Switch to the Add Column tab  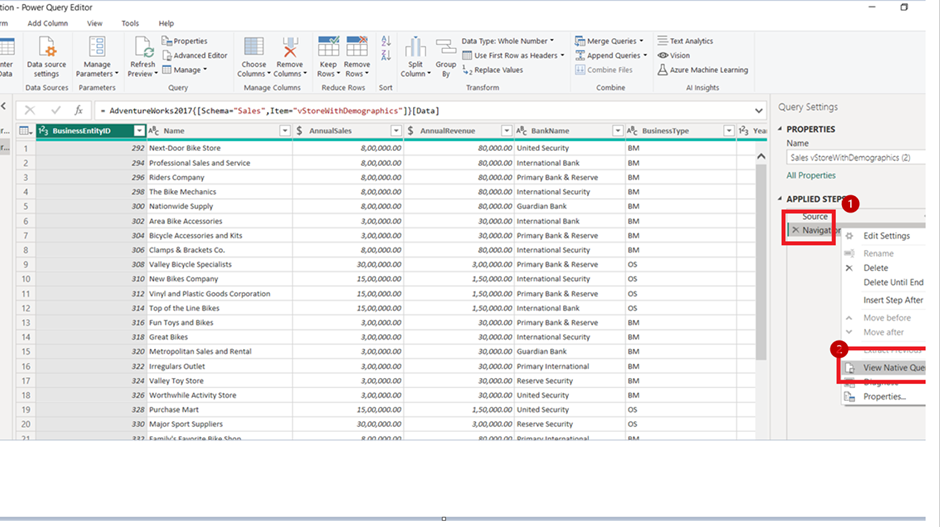pos(48,23)
